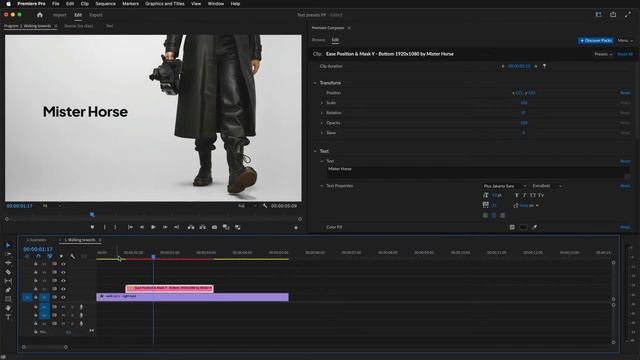Click Mark Out in Program monitor
This screenshot has width=640, height=360.
click(x=115, y=227)
